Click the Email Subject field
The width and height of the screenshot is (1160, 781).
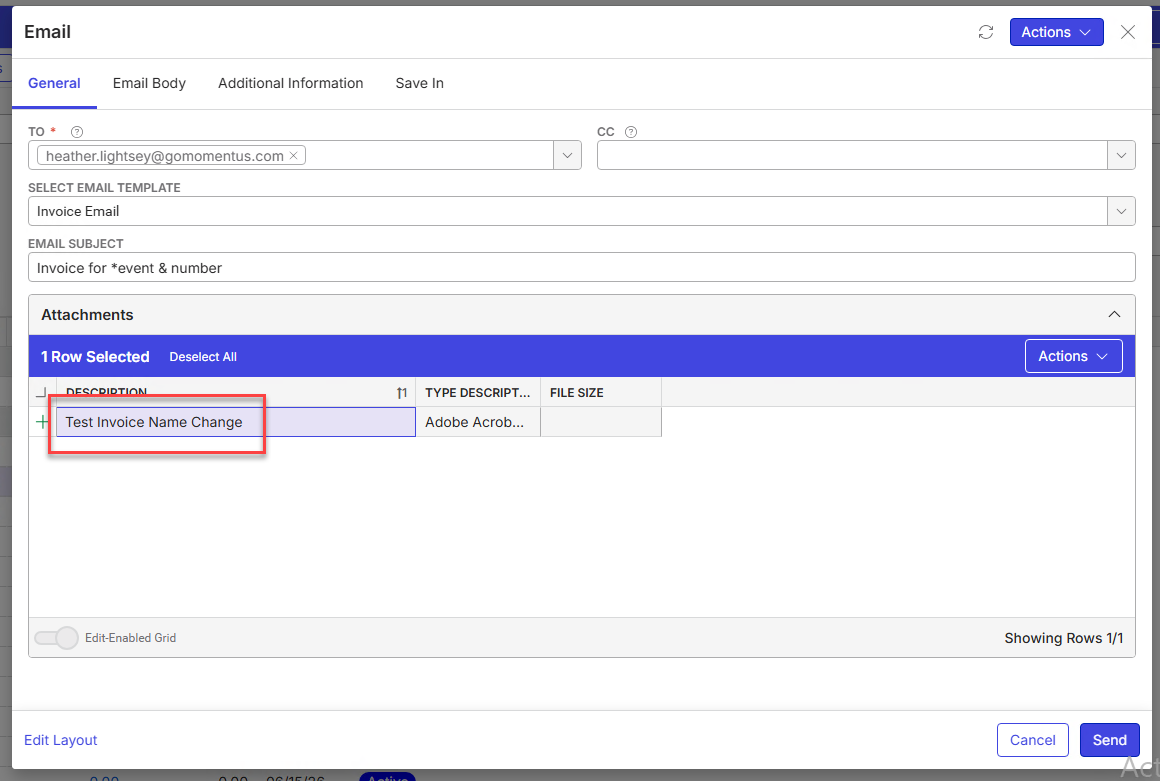tap(581, 268)
